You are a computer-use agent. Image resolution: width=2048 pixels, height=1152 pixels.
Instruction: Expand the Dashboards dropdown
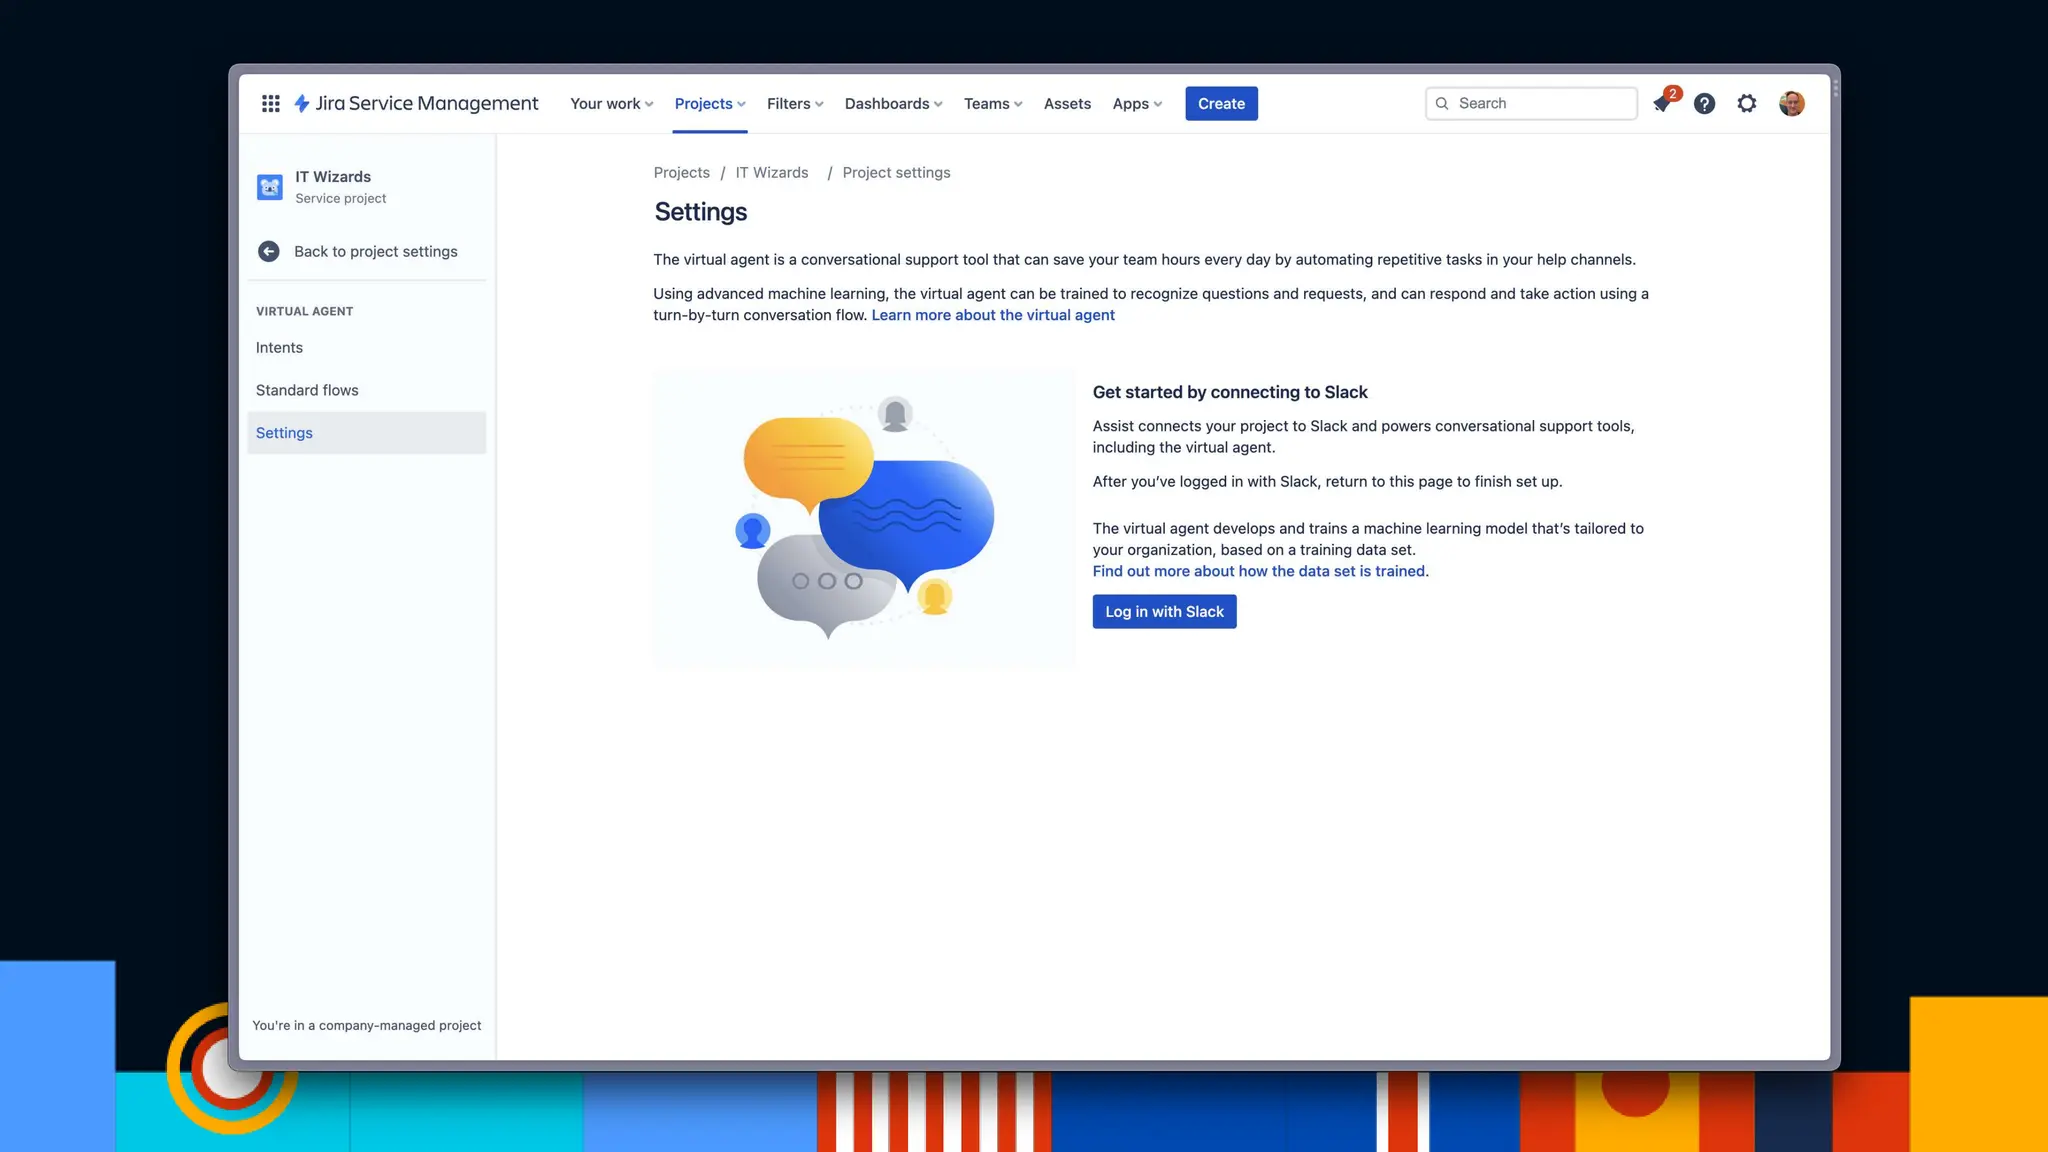pyautogui.click(x=893, y=103)
